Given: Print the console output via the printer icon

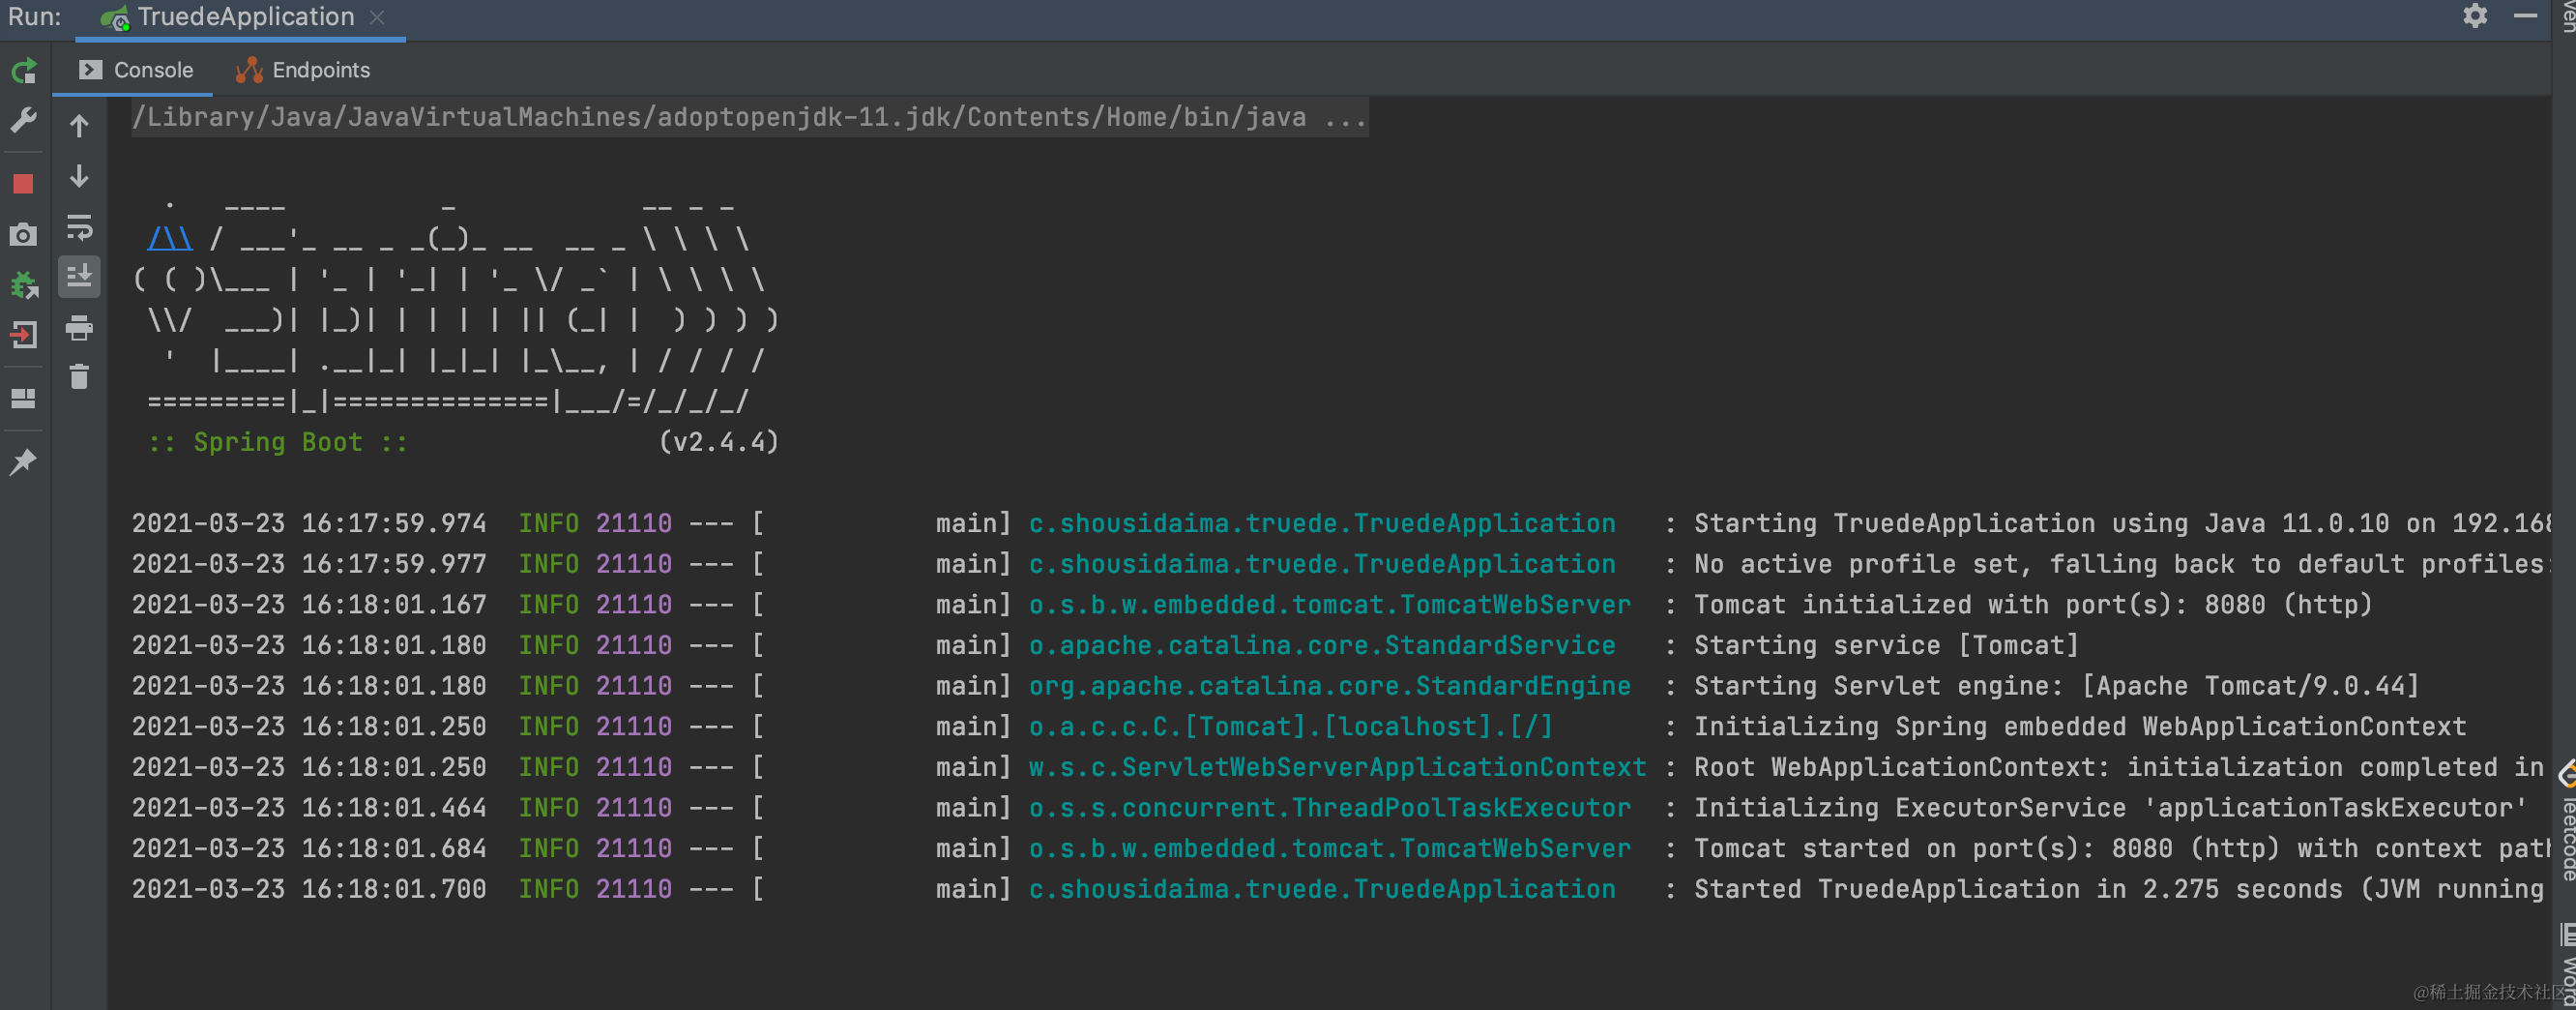Looking at the screenshot, I should pos(80,327).
